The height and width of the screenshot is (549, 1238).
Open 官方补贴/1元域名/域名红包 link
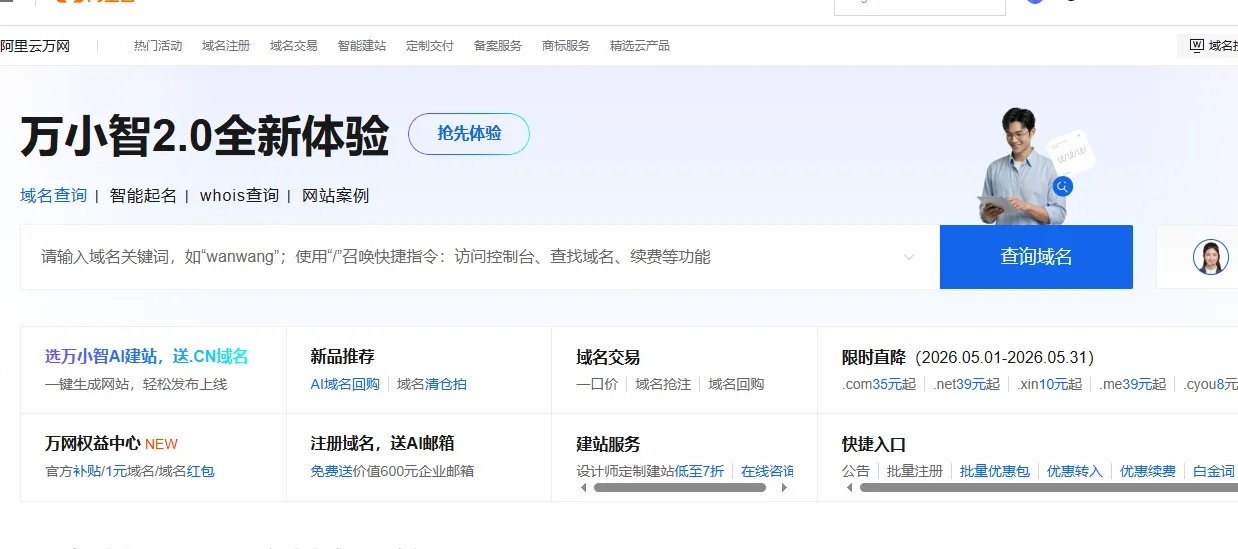pos(130,471)
